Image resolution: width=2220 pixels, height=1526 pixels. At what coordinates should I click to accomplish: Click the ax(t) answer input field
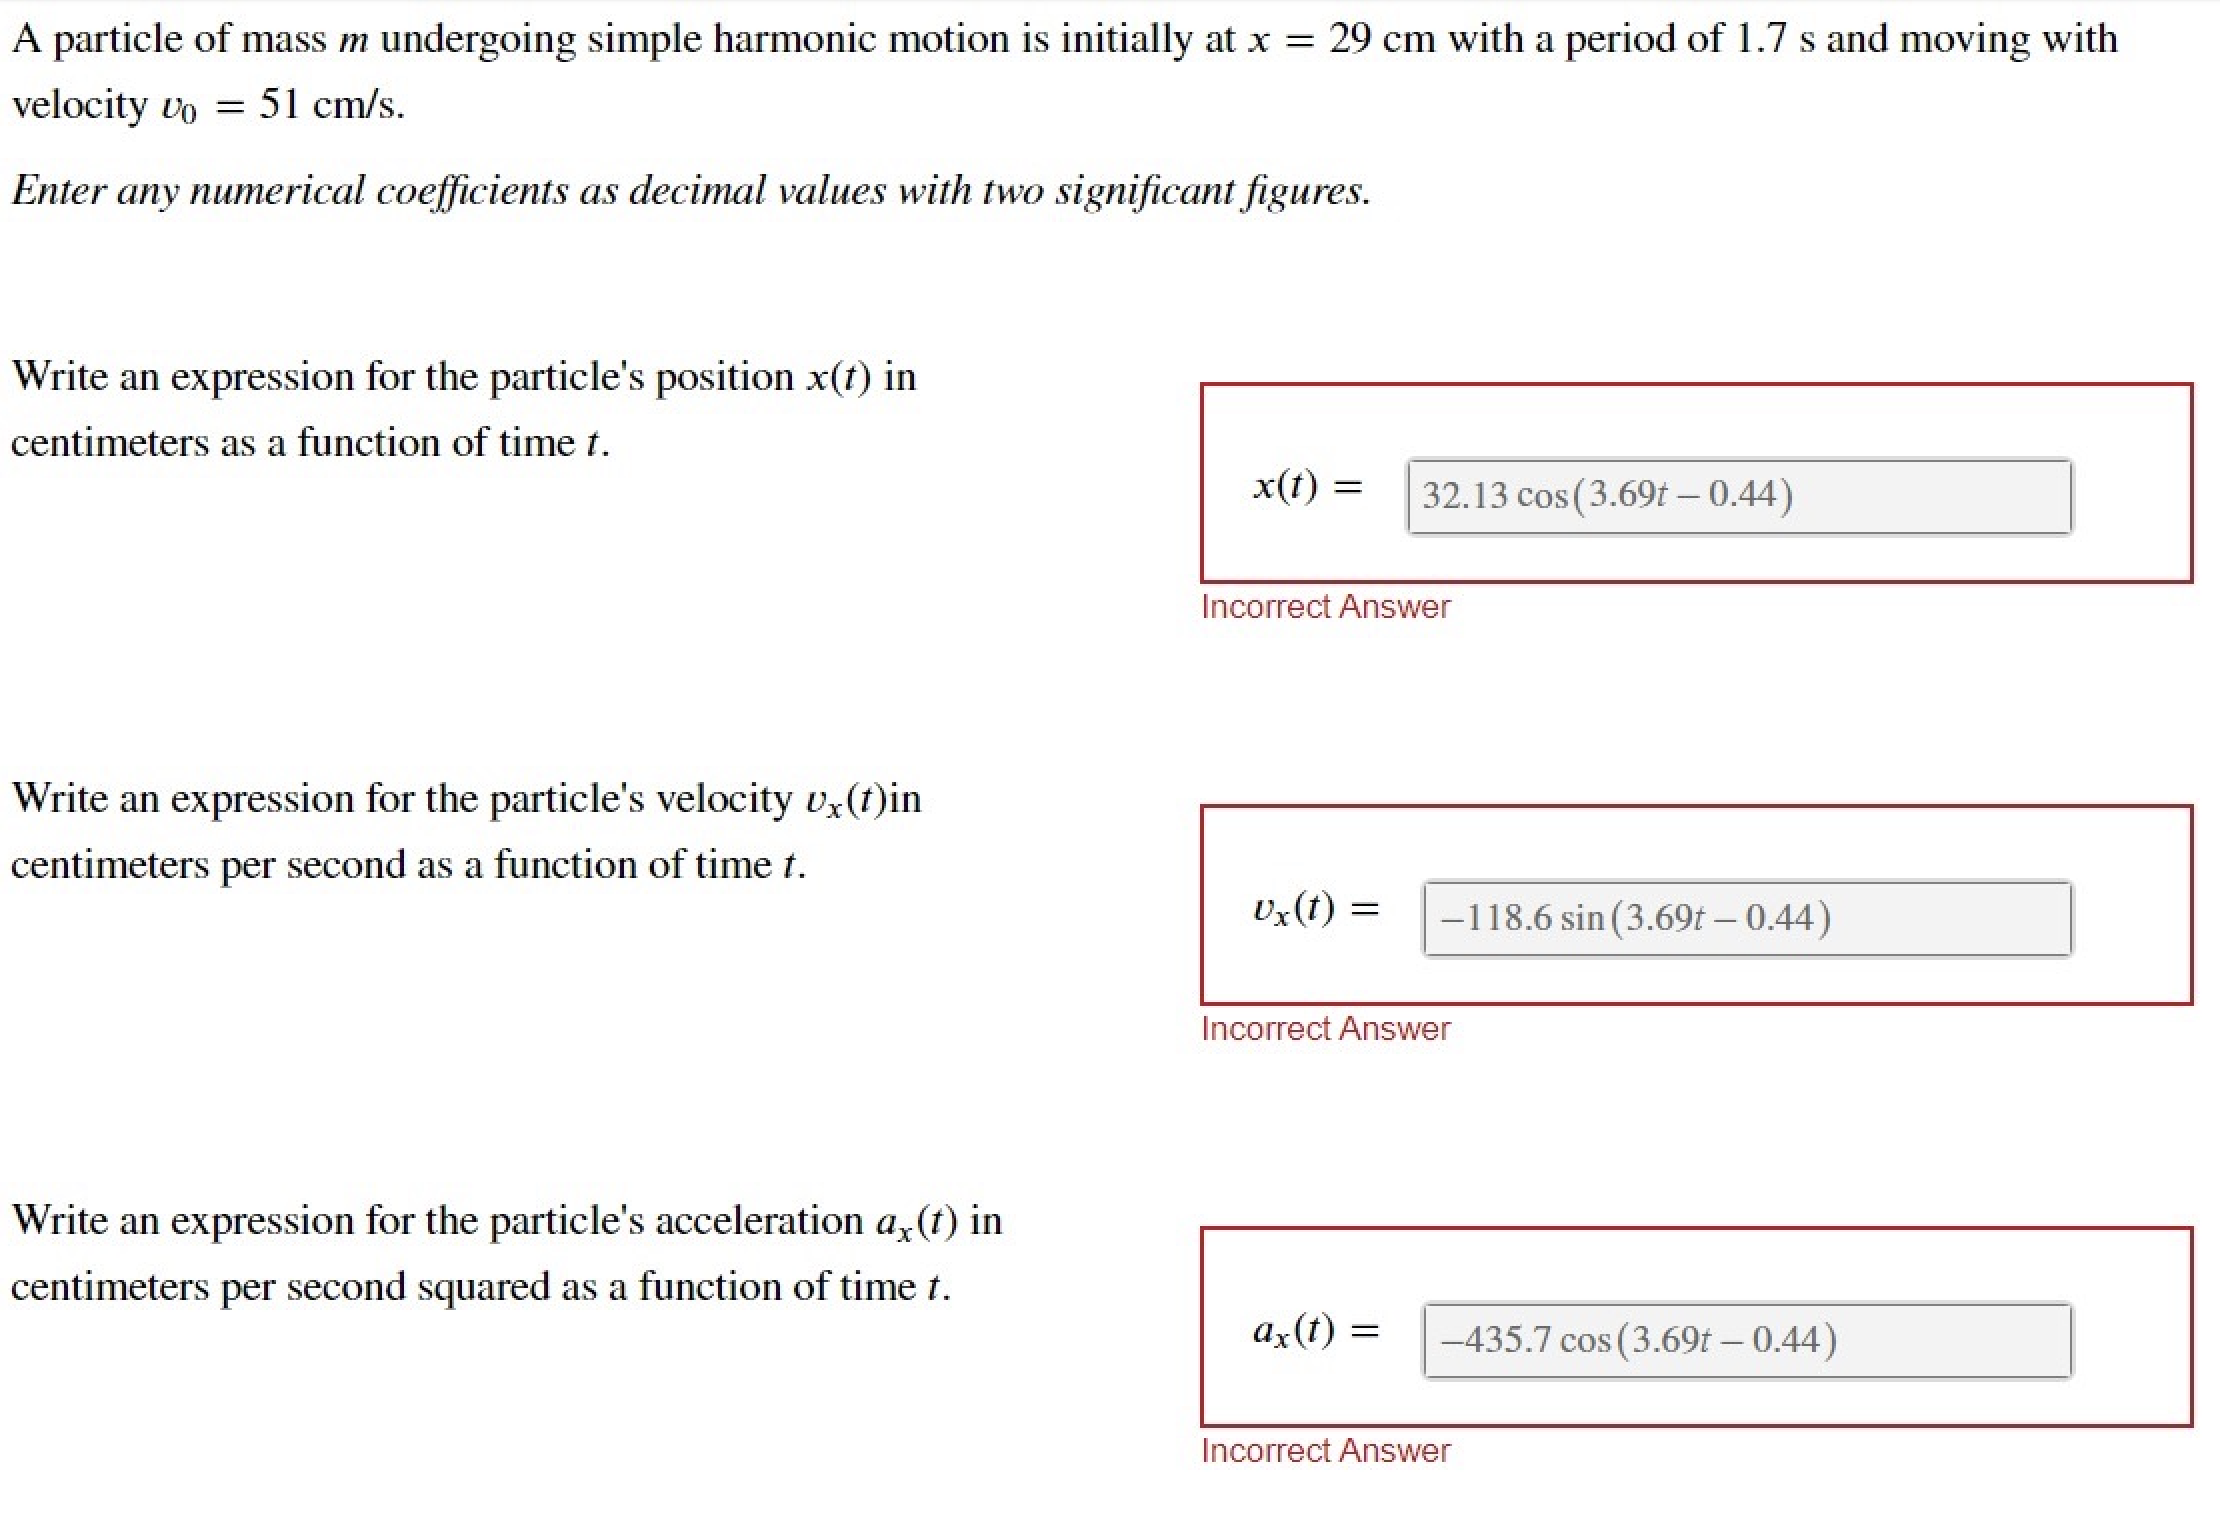coord(1745,1340)
